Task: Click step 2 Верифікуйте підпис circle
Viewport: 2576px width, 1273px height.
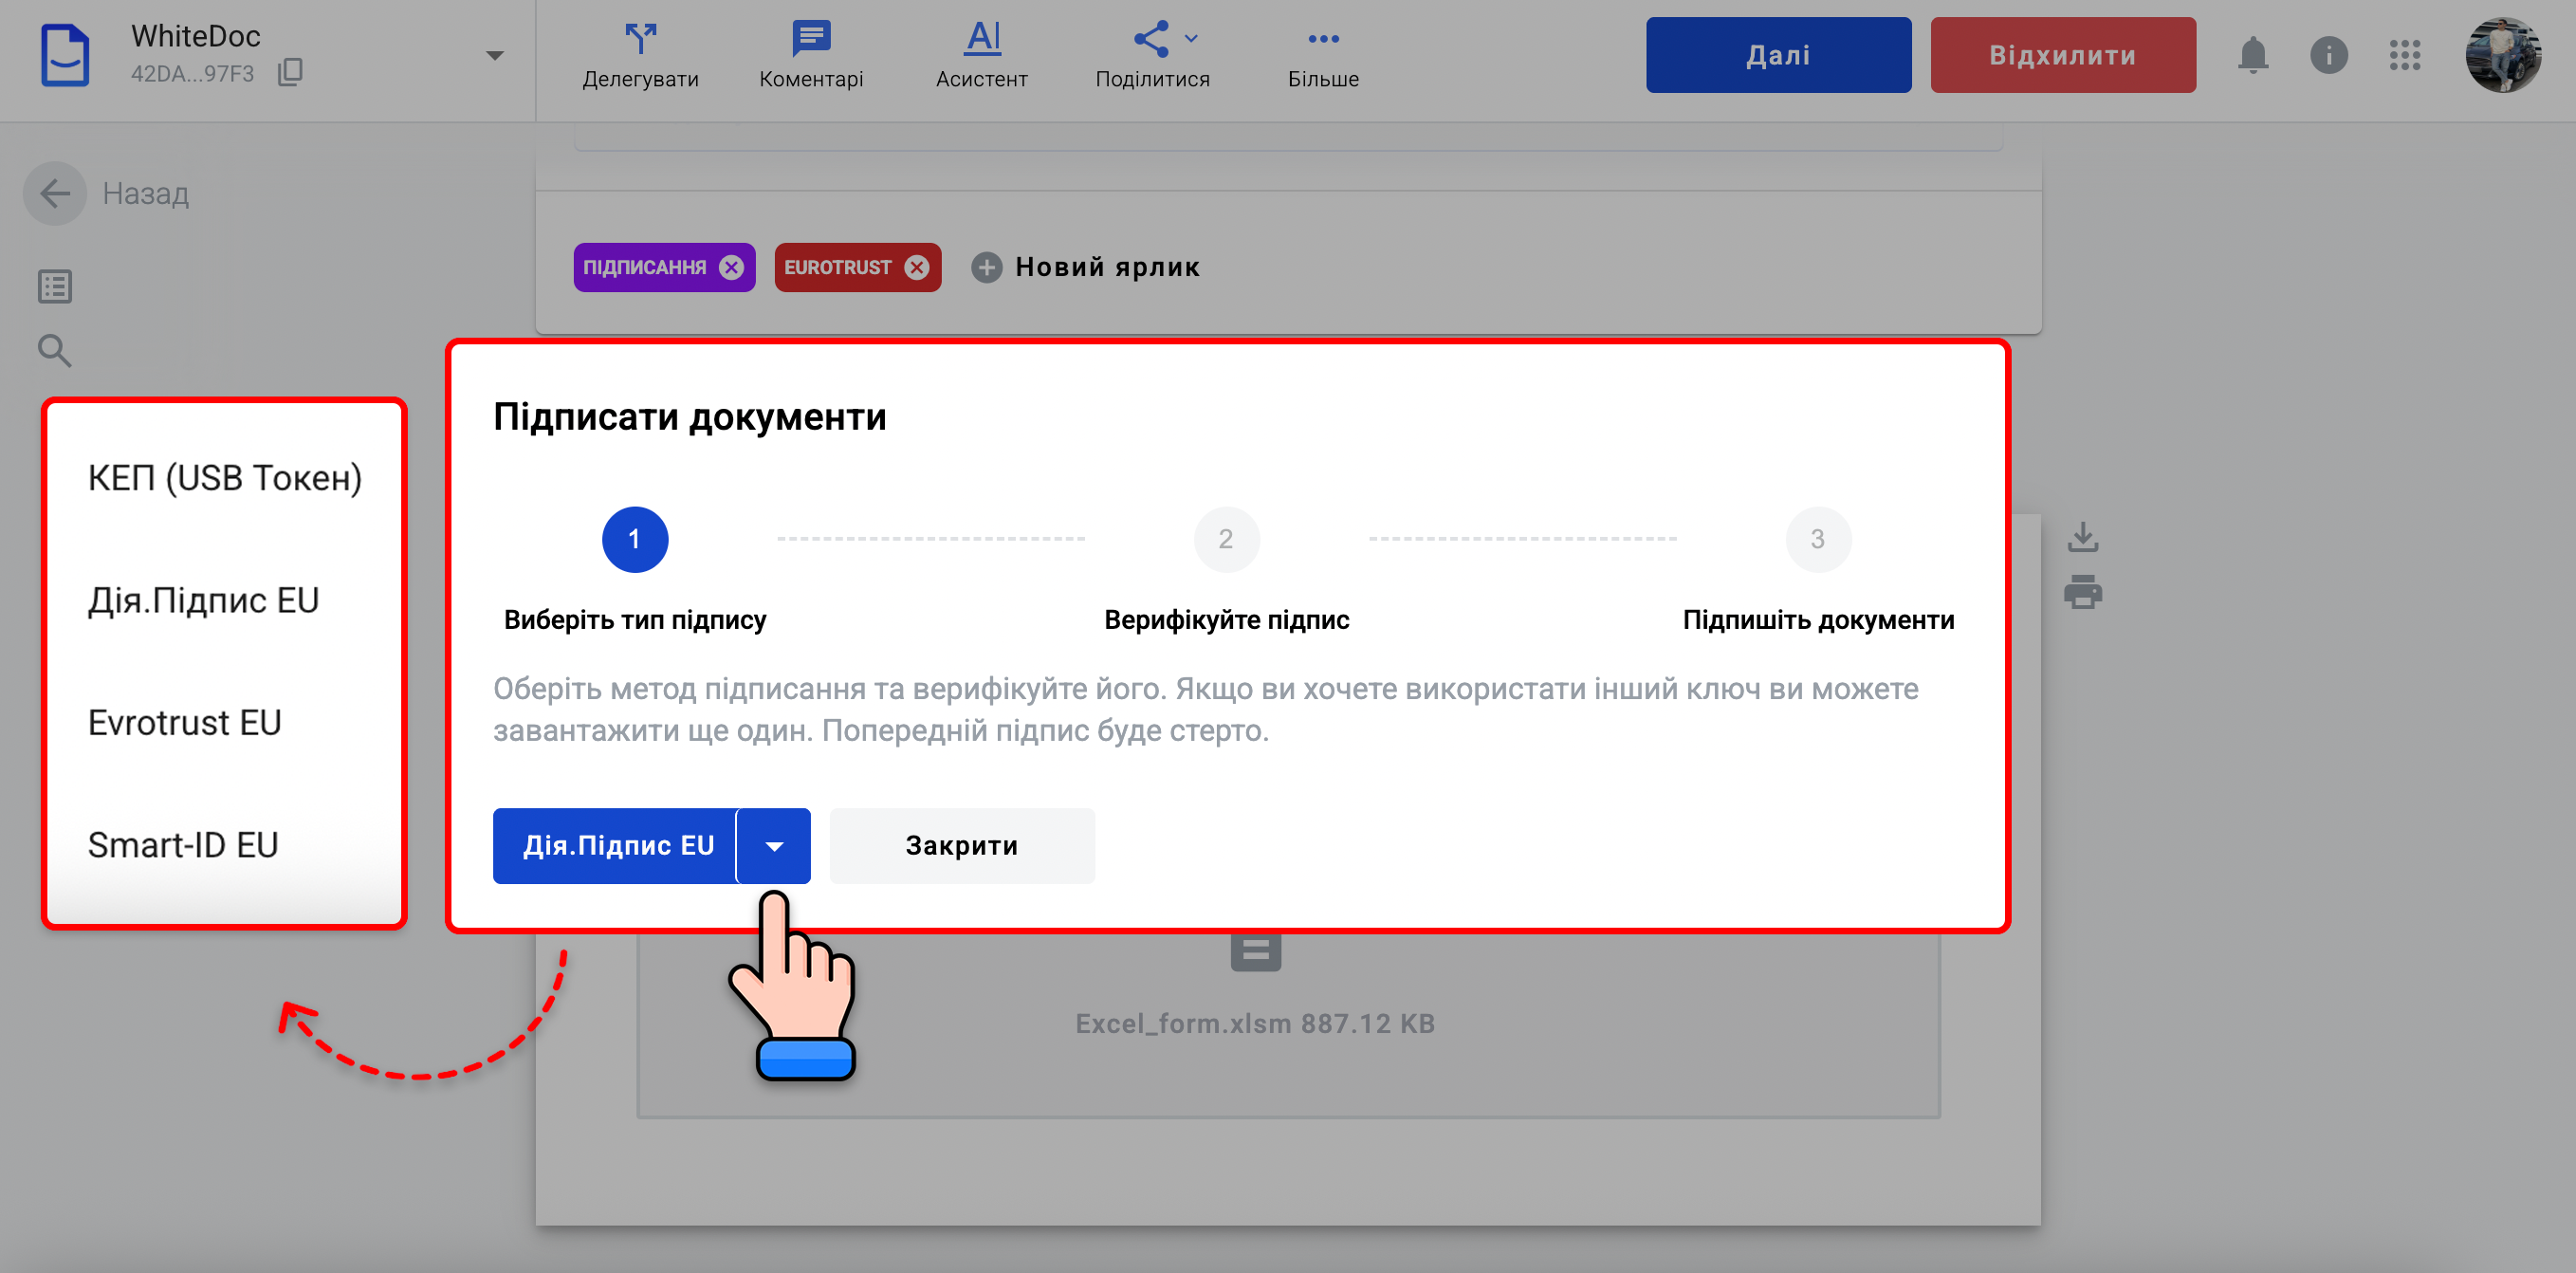Action: click(x=1226, y=539)
